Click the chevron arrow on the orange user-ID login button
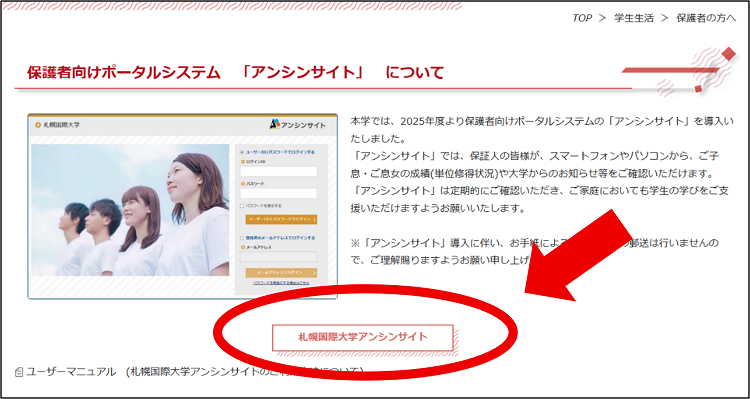This screenshot has height=399, width=750. pos(314,220)
